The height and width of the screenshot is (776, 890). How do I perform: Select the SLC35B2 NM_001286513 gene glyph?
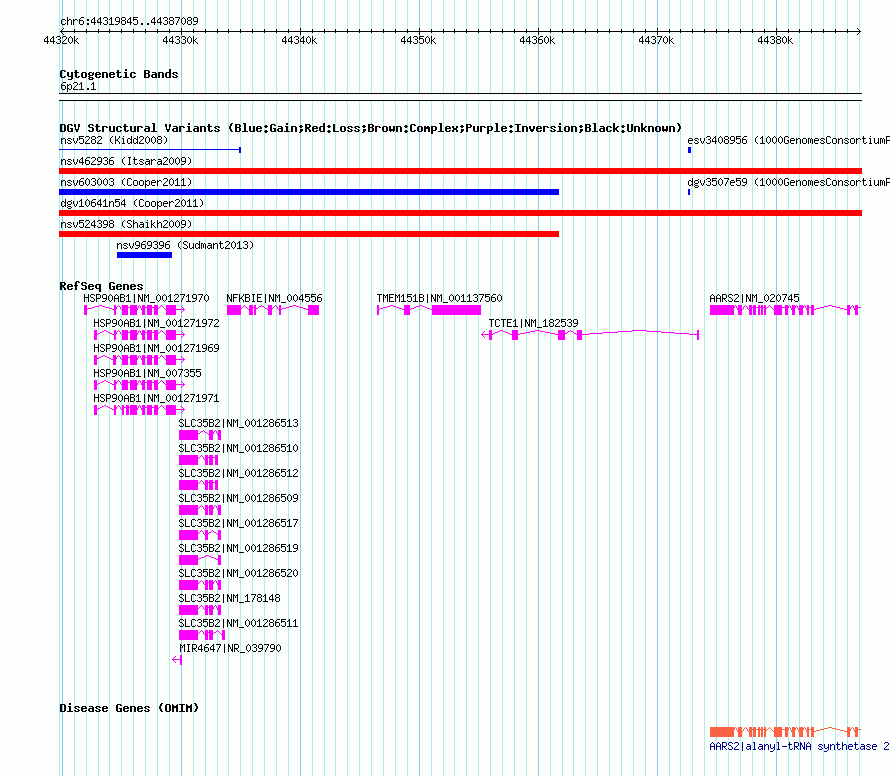(200, 435)
